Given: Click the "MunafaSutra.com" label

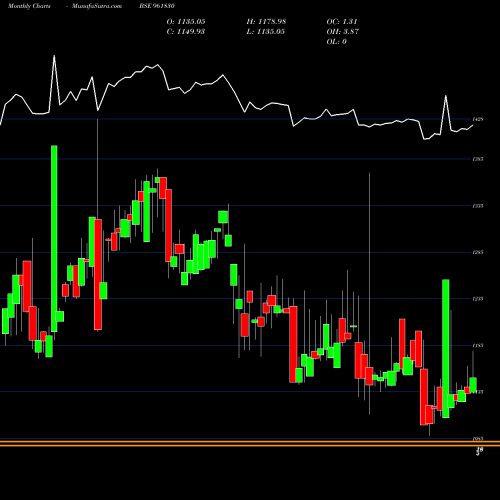Looking at the screenshot, I should tap(97, 6).
